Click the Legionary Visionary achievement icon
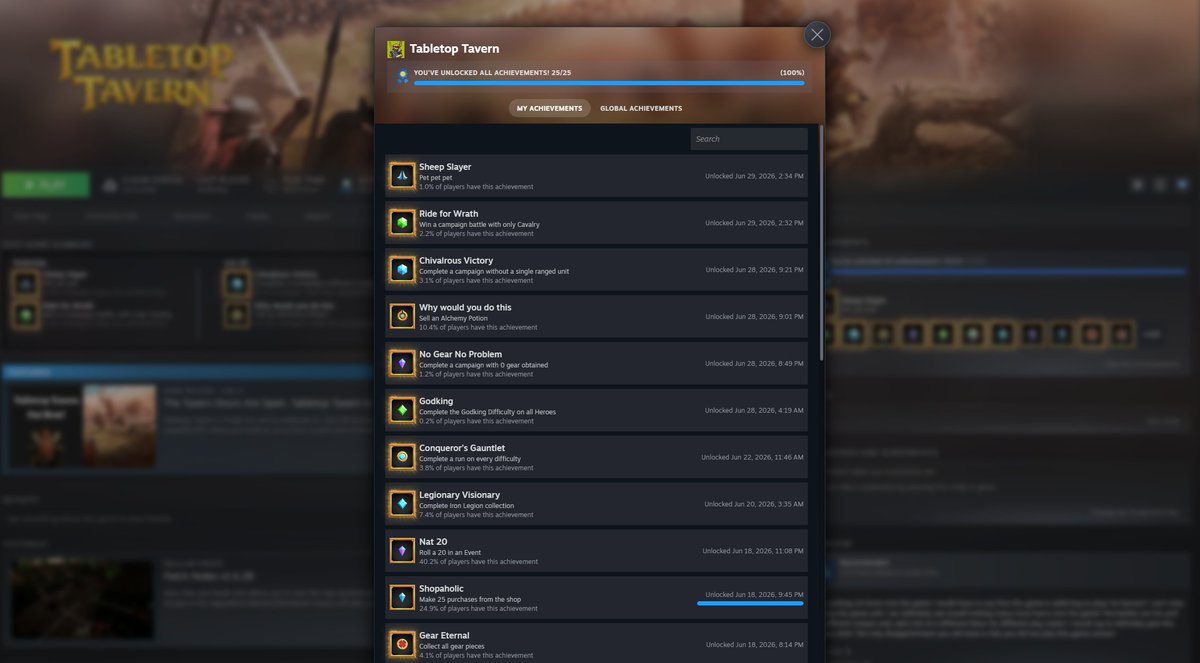The width and height of the screenshot is (1200, 663). coord(402,504)
